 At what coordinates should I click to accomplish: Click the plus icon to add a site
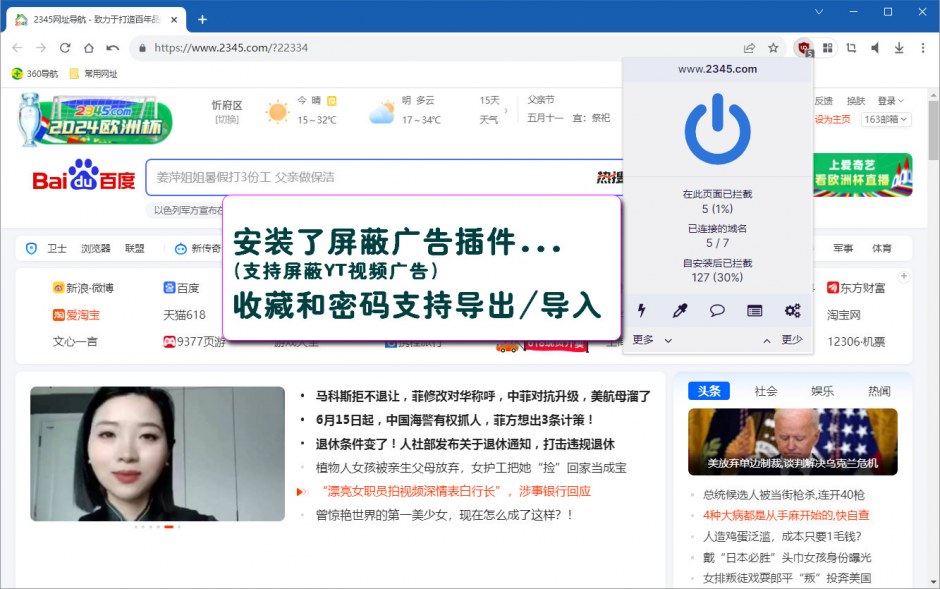(904, 276)
